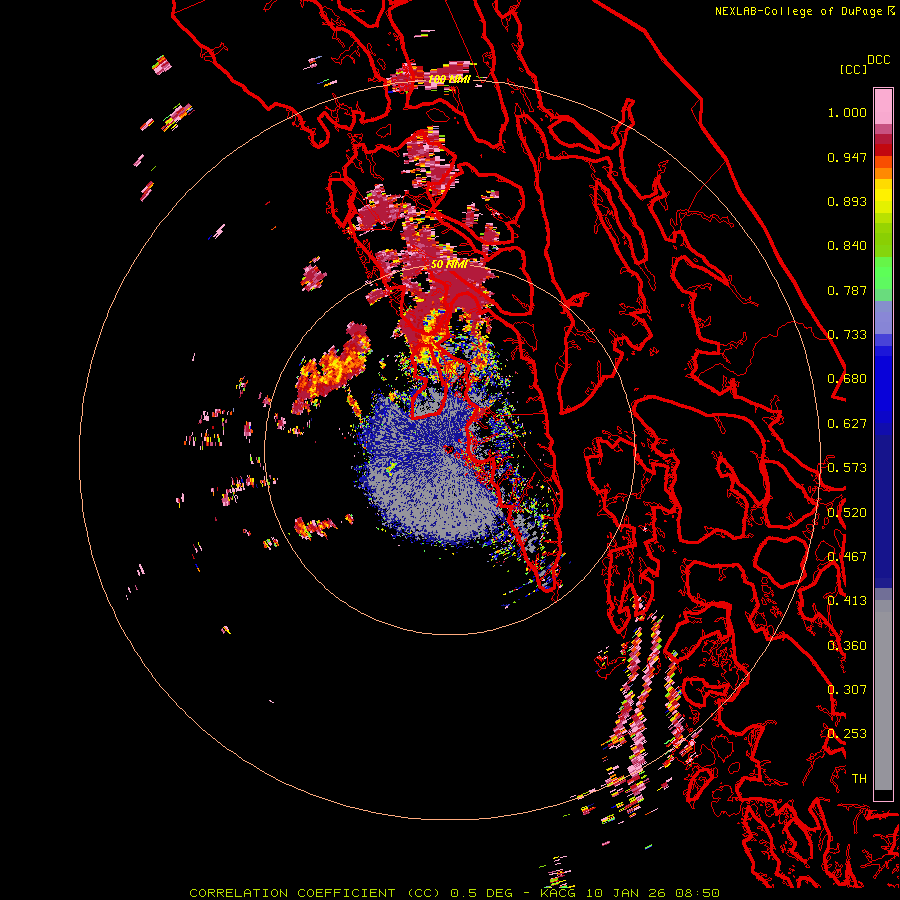Select the 0.627 scale value
This screenshot has height=900, width=900.
847,424
